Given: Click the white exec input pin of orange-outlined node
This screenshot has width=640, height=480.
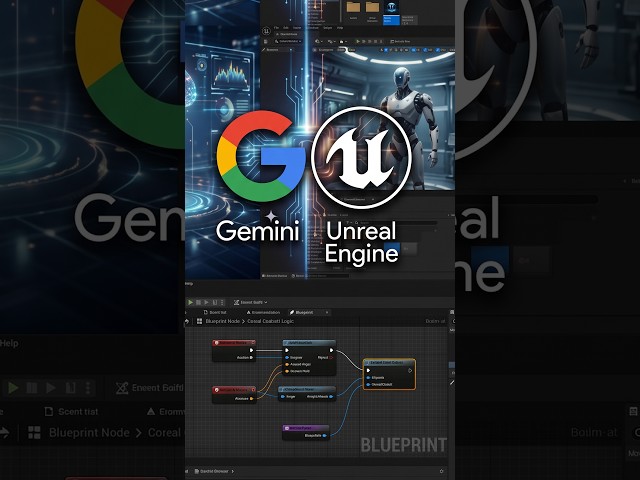Looking at the screenshot, I should point(368,371).
